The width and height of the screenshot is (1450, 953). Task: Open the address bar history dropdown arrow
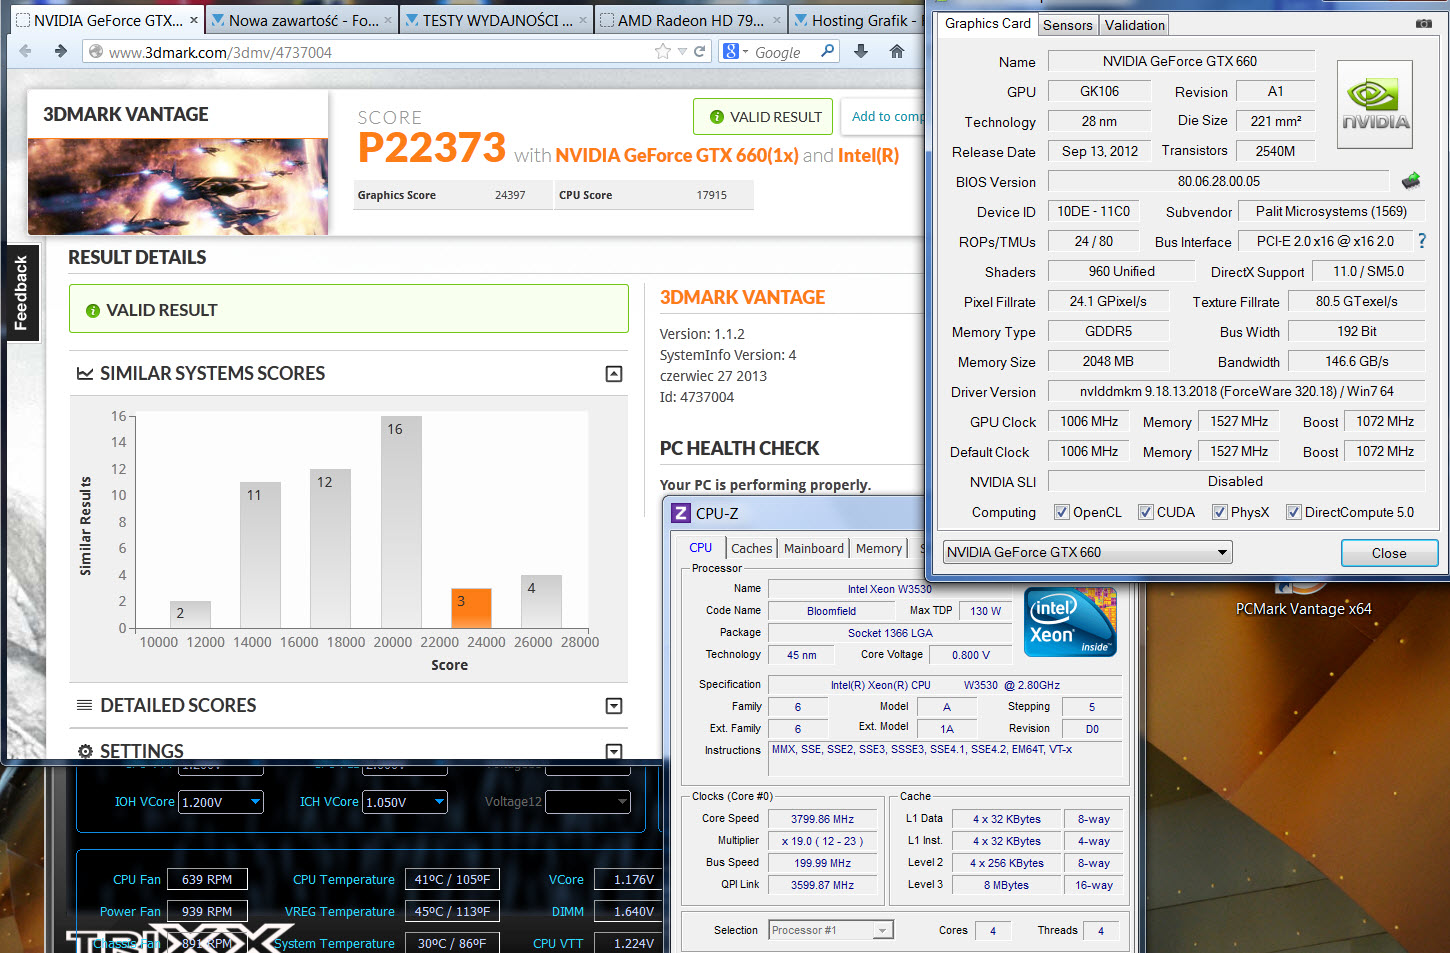(x=682, y=51)
